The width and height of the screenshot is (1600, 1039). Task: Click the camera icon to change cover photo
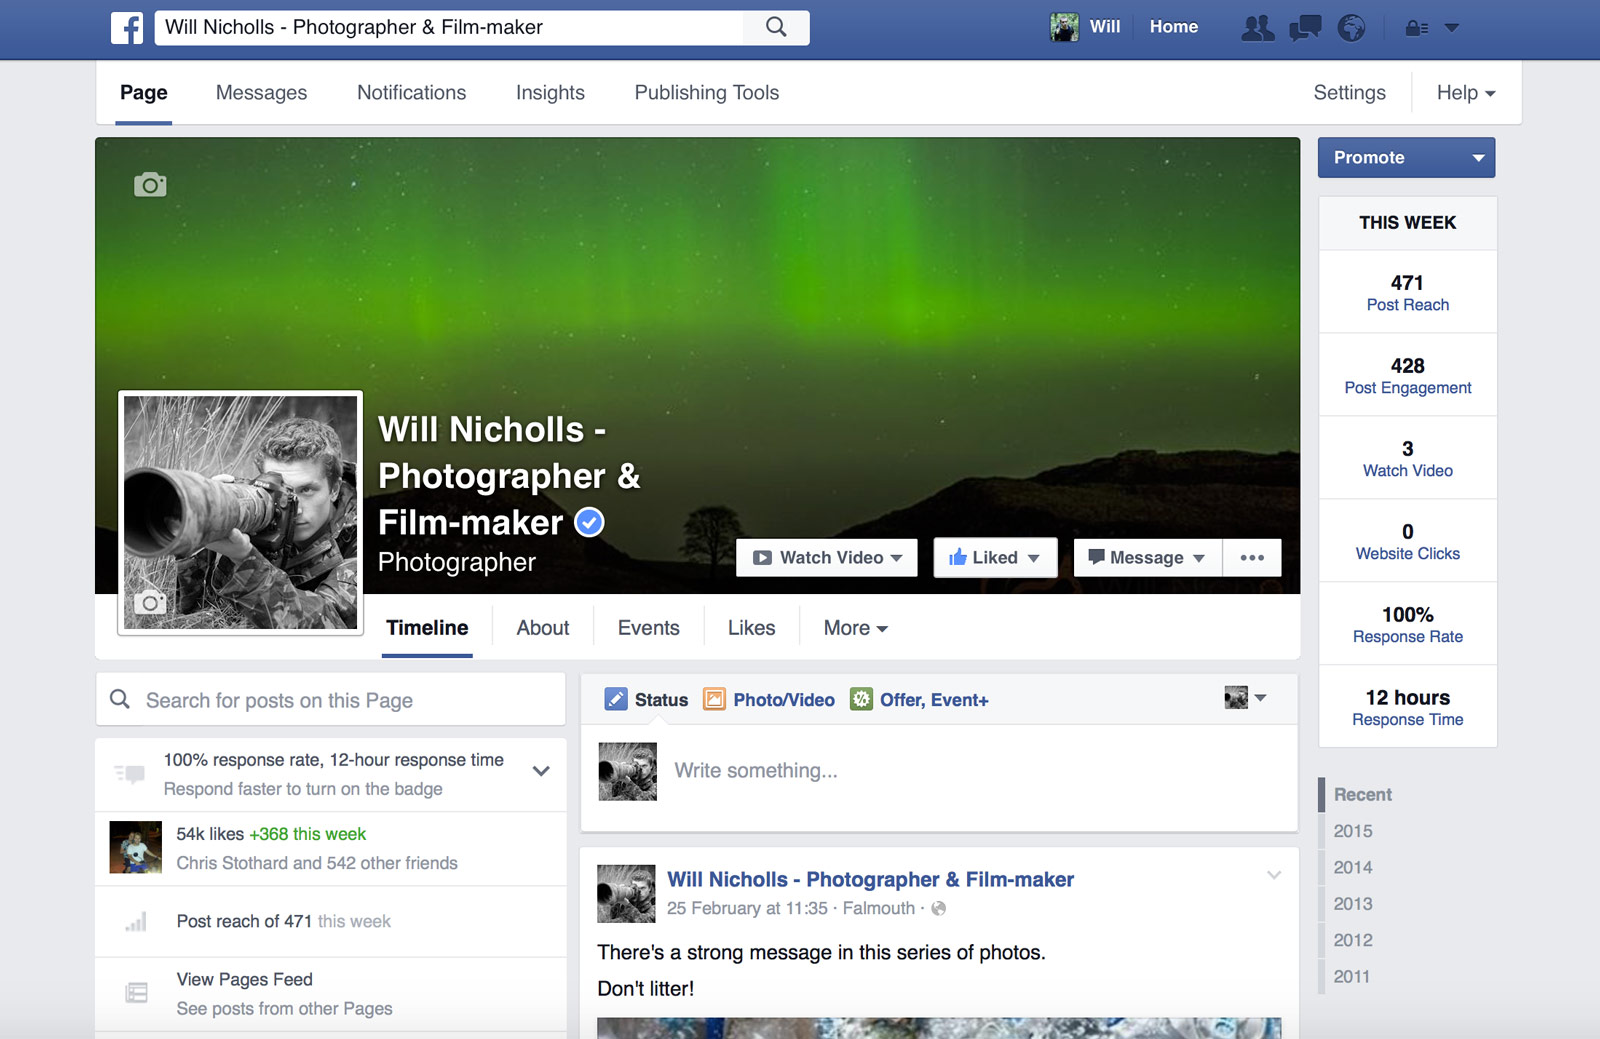pyautogui.click(x=149, y=184)
